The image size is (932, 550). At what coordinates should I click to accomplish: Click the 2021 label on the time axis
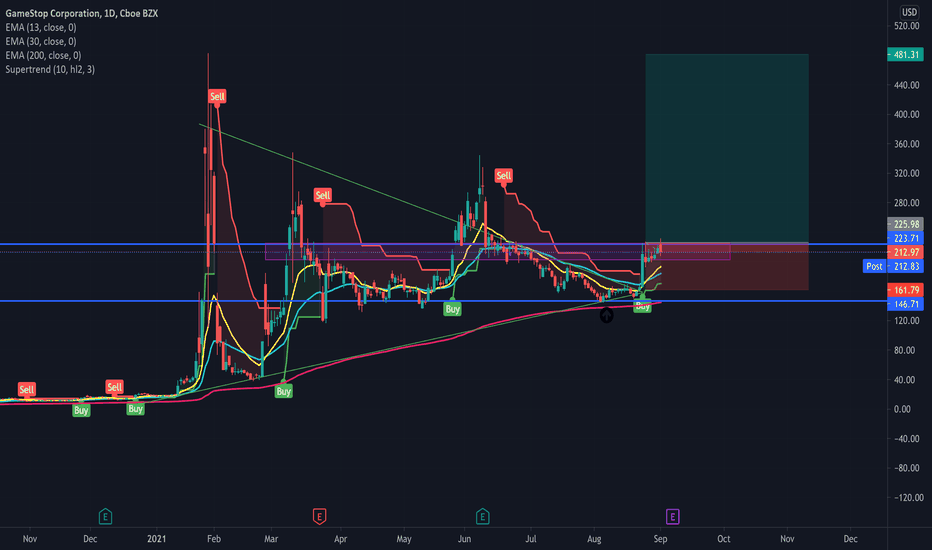point(156,539)
